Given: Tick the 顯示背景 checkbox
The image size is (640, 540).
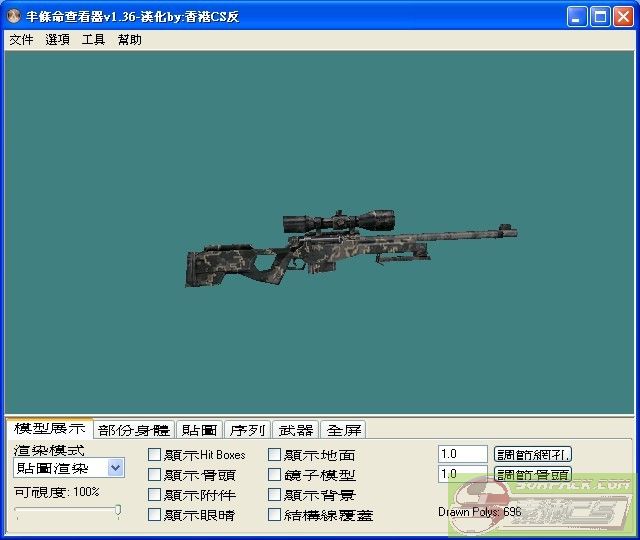Looking at the screenshot, I should (x=275, y=495).
